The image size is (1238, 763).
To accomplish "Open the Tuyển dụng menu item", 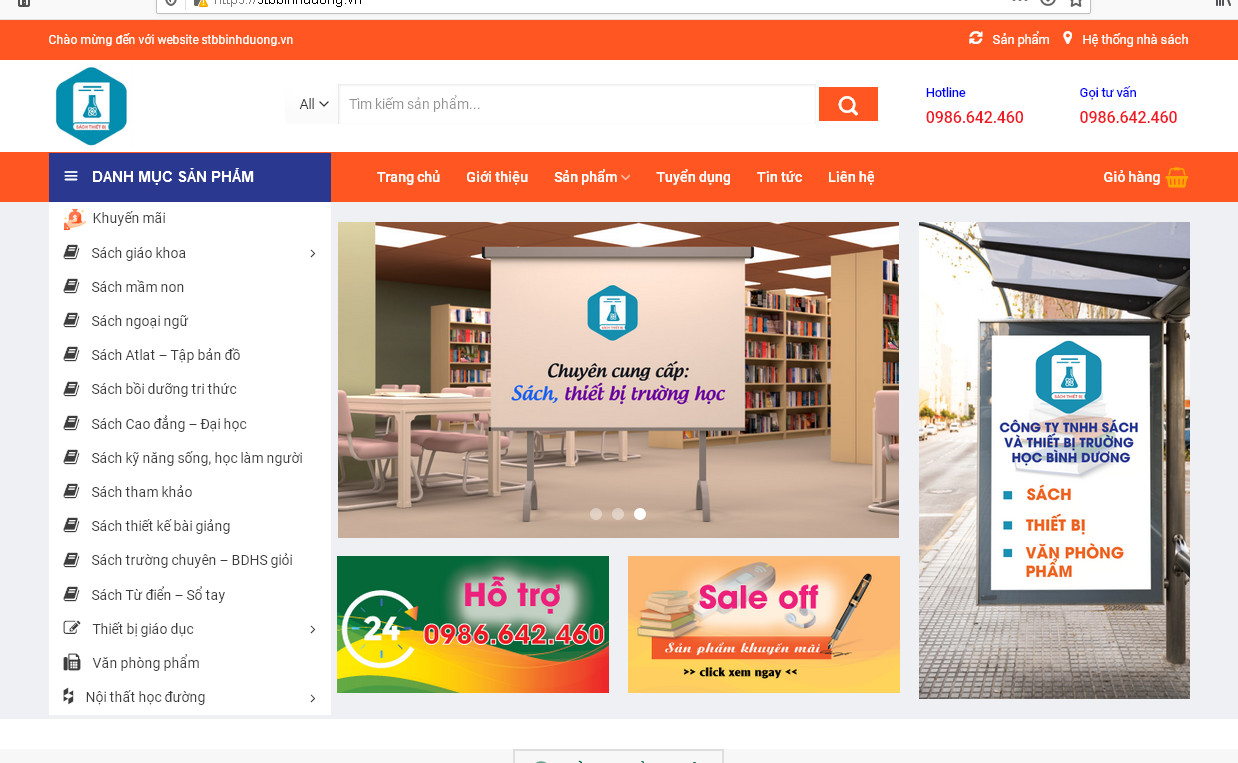I will [x=693, y=177].
